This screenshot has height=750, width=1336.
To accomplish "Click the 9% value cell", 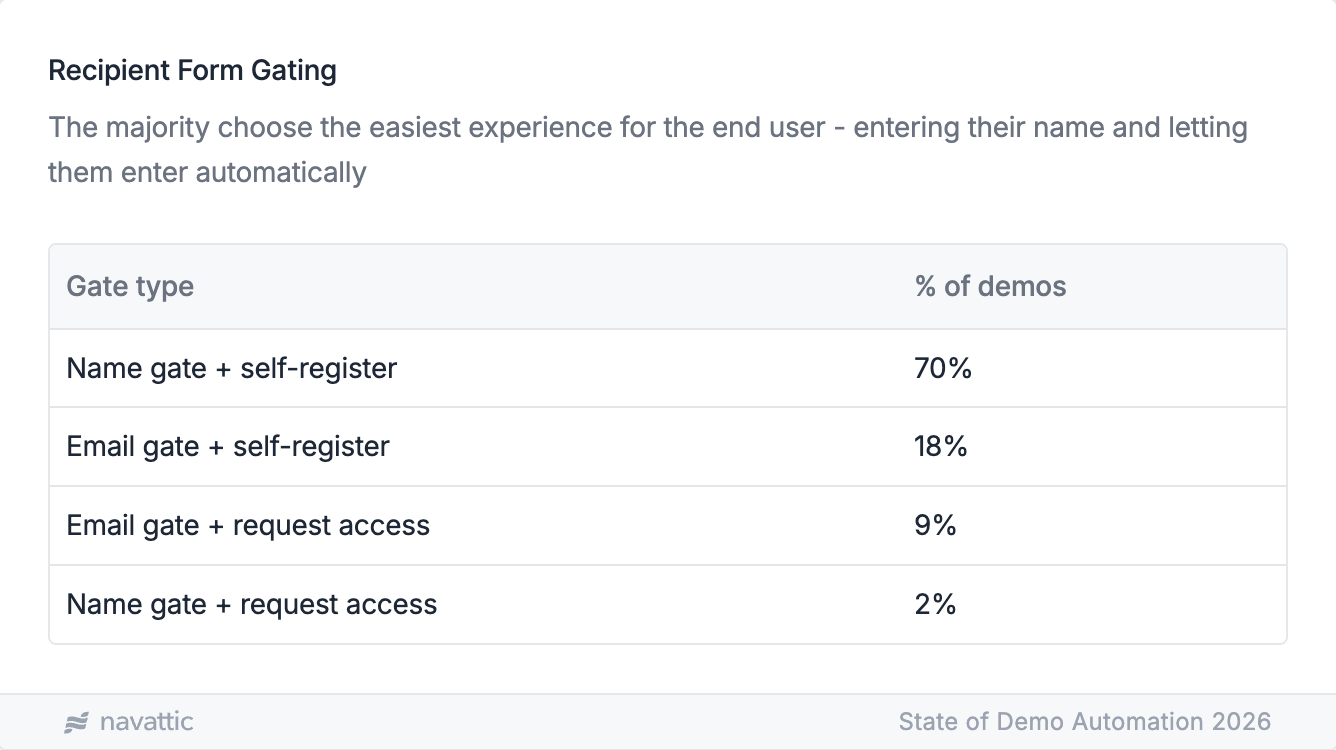I will 935,525.
